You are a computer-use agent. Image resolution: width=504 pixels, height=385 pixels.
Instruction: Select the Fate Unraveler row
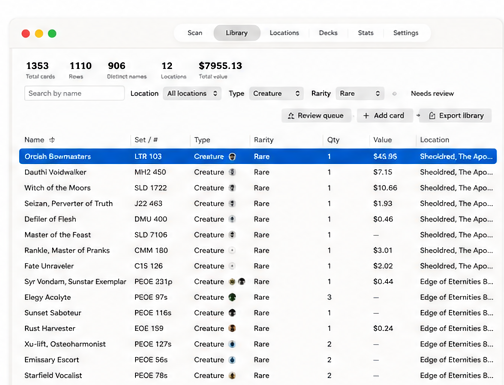pos(258,266)
